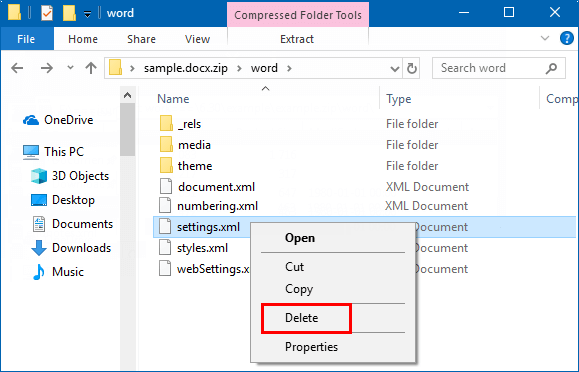The image size is (579, 372).
Task: Choose Delete from the context menu
Action: tap(301, 318)
